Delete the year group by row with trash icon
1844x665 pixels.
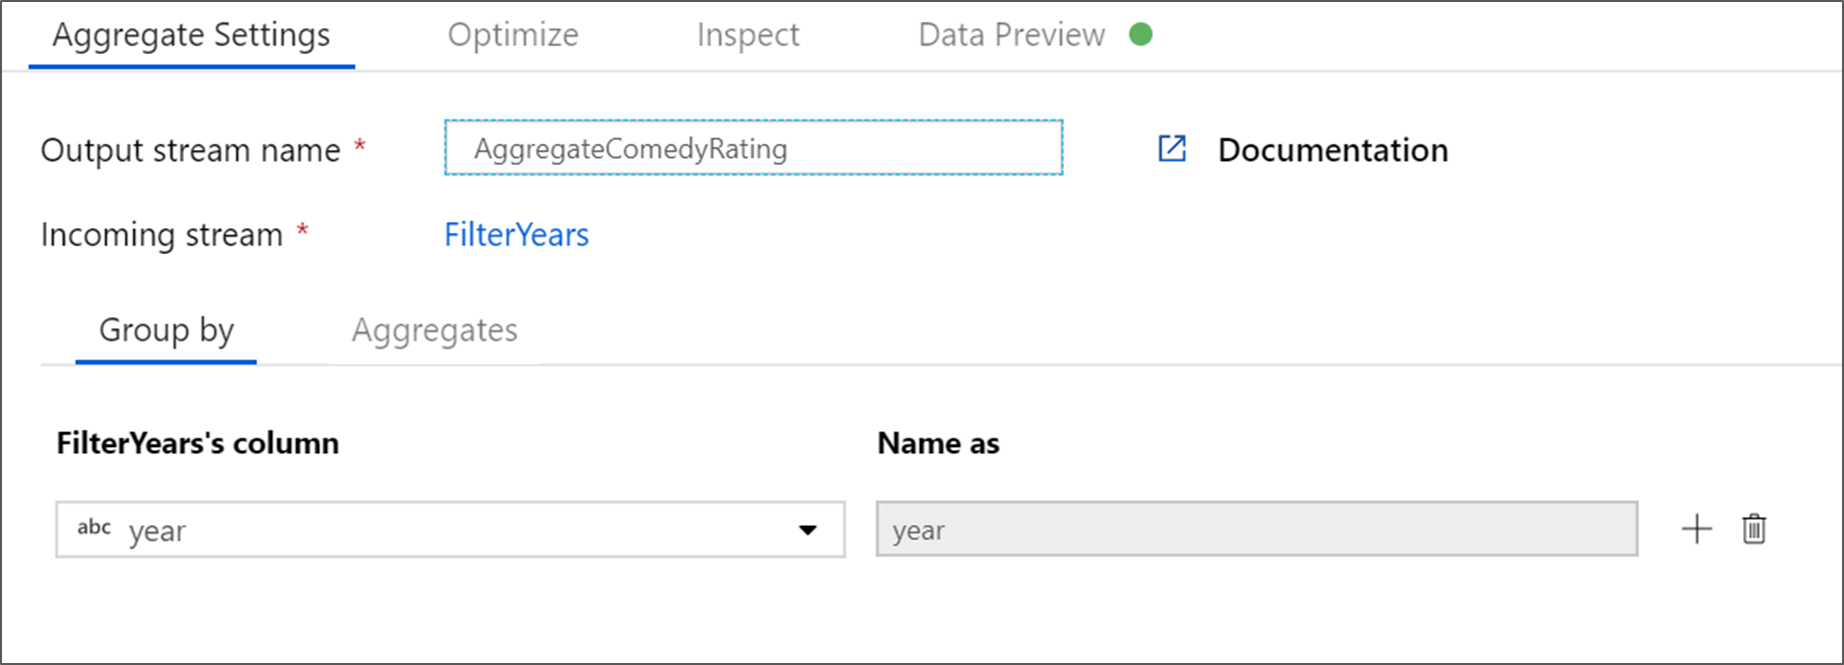[1754, 529]
